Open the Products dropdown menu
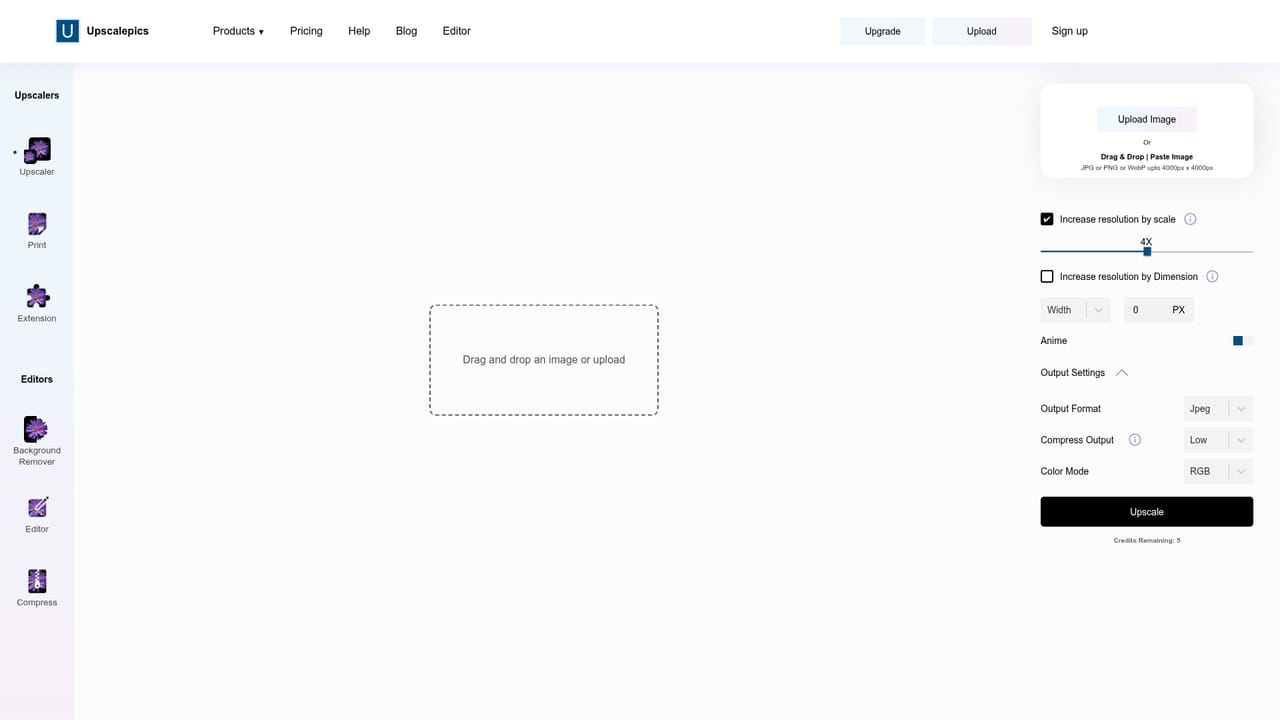Image resolution: width=1280 pixels, height=720 pixels. click(238, 31)
